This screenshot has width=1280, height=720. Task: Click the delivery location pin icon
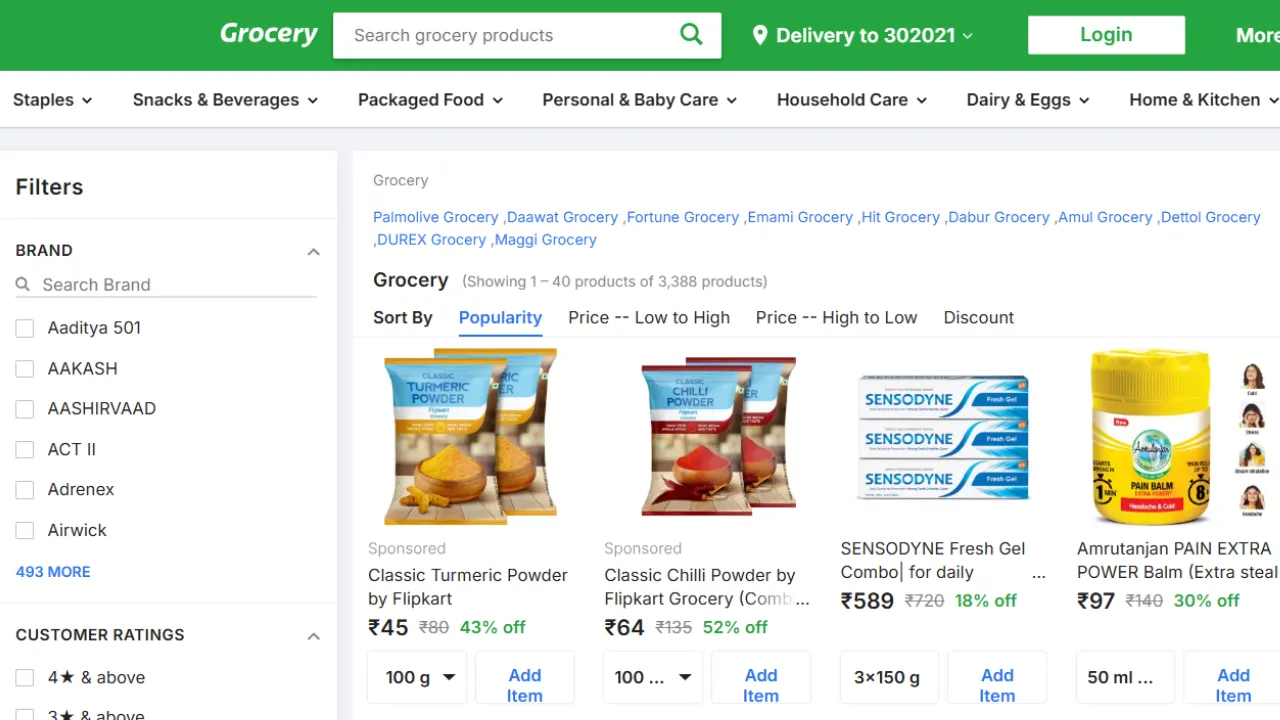(761, 34)
